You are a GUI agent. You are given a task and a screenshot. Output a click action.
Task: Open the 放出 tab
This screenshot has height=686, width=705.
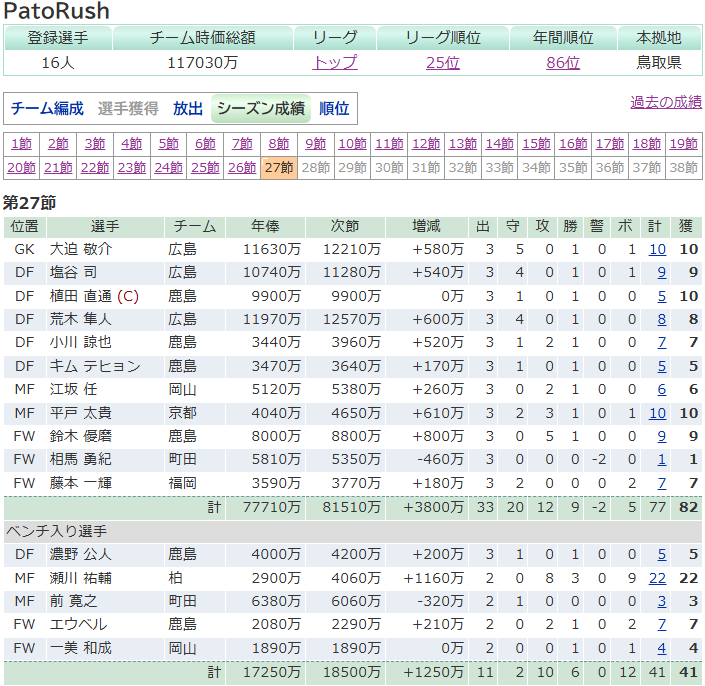coord(188,108)
